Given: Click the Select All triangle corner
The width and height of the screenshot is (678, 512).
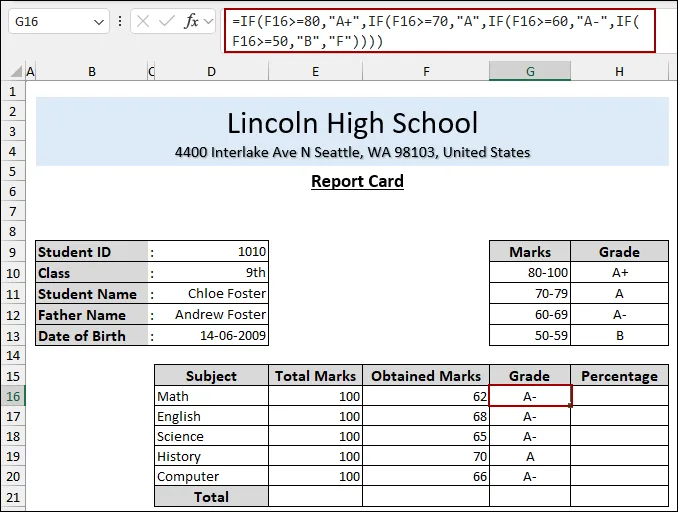Looking at the screenshot, I should 16,71.
